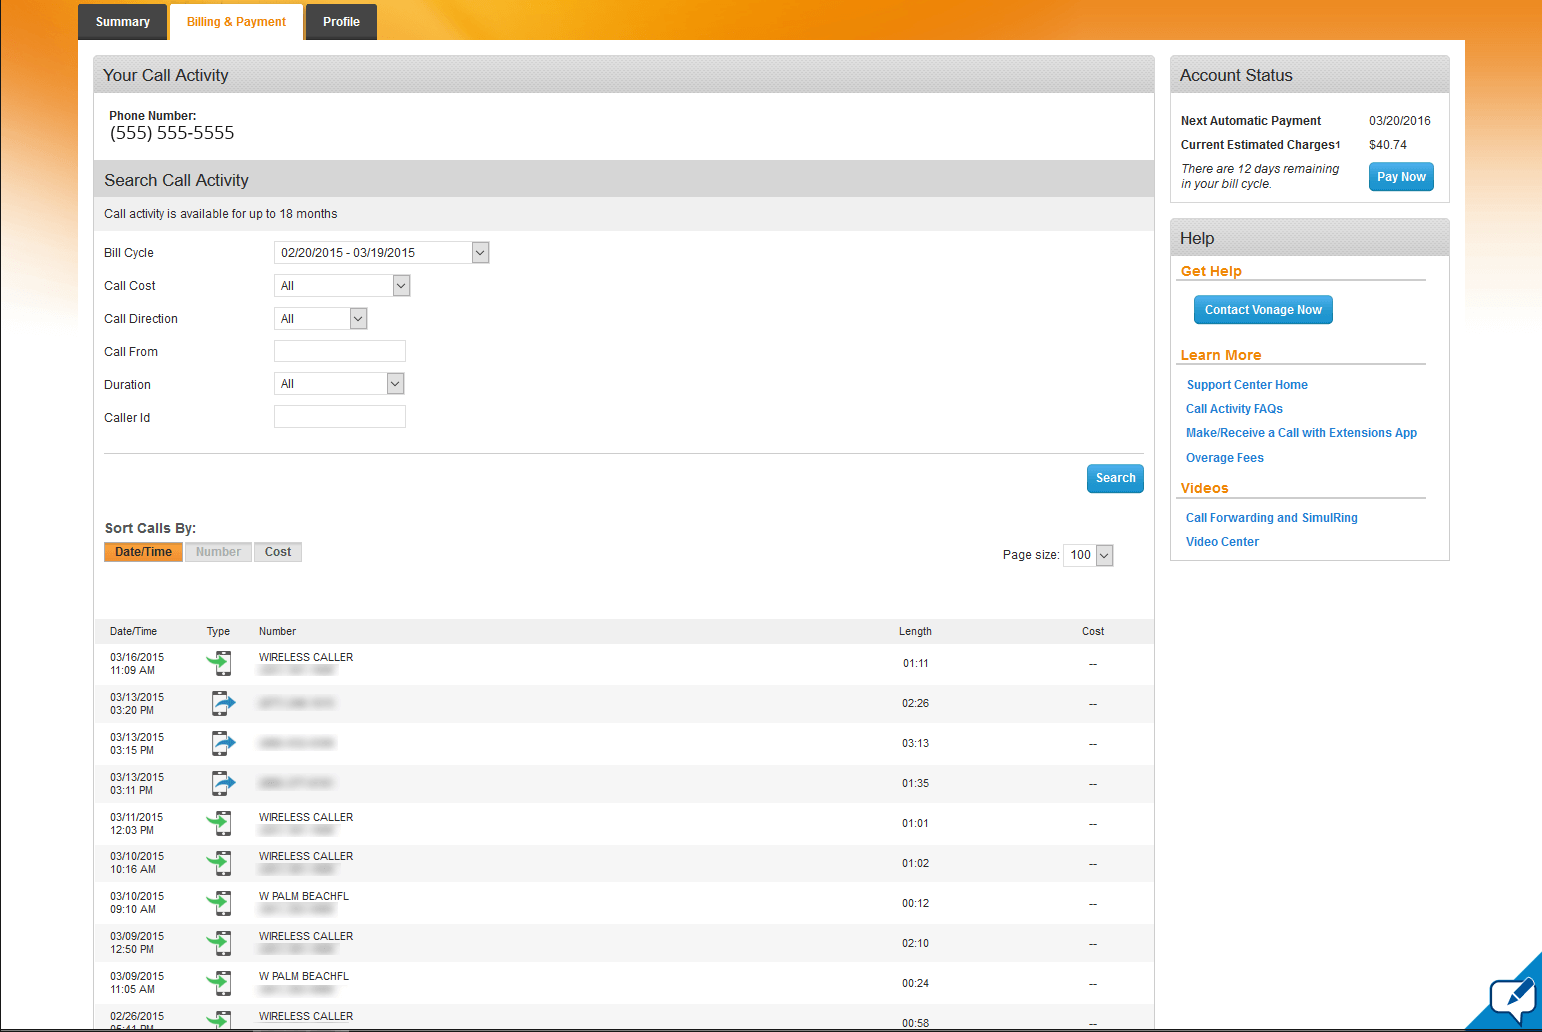
Task: Click Contact Vonage Now button
Action: (1263, 310)
